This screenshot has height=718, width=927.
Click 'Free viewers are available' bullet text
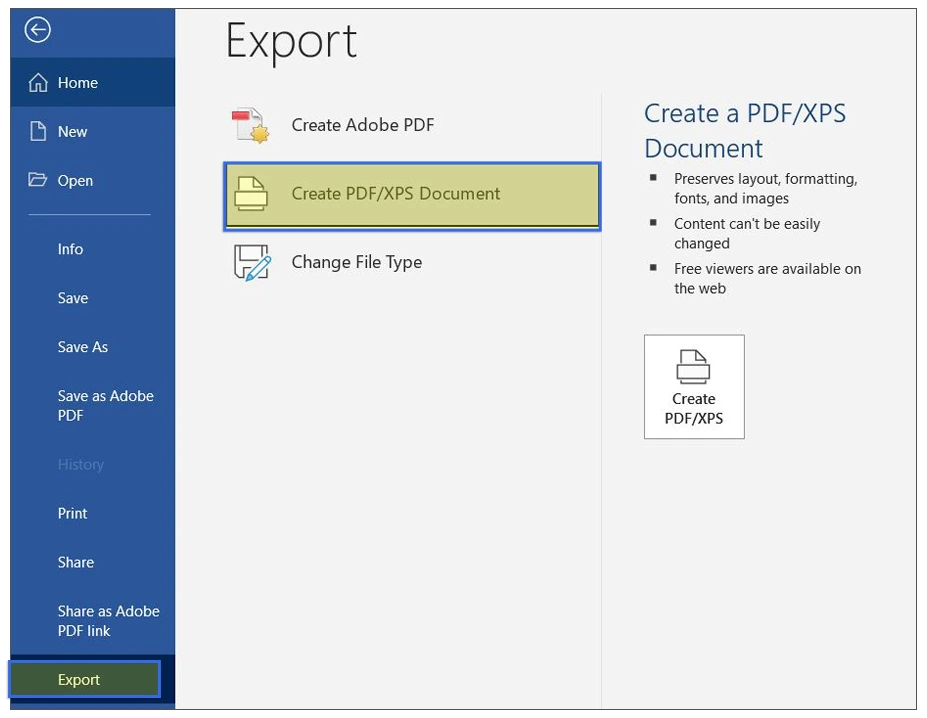point(767,279)
